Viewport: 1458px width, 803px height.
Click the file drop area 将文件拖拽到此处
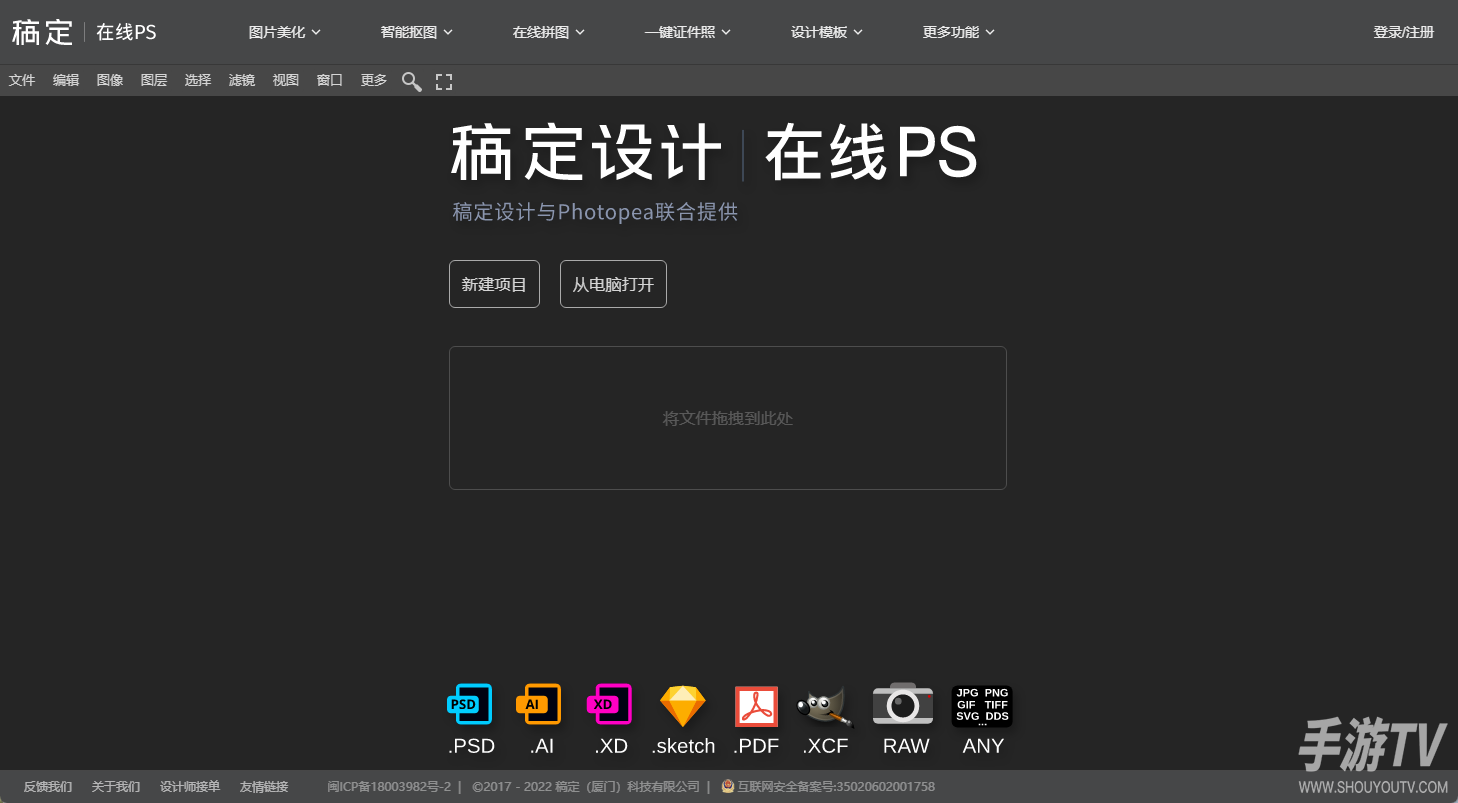click(x=728, y=418)
